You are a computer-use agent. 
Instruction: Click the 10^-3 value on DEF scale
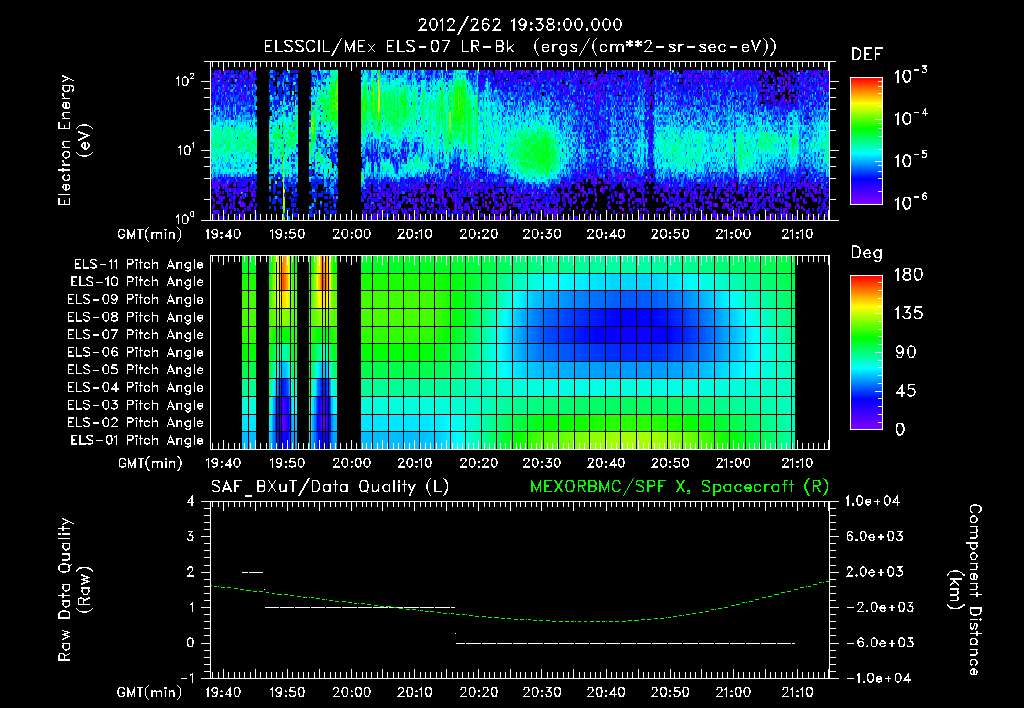pos(910,76)
